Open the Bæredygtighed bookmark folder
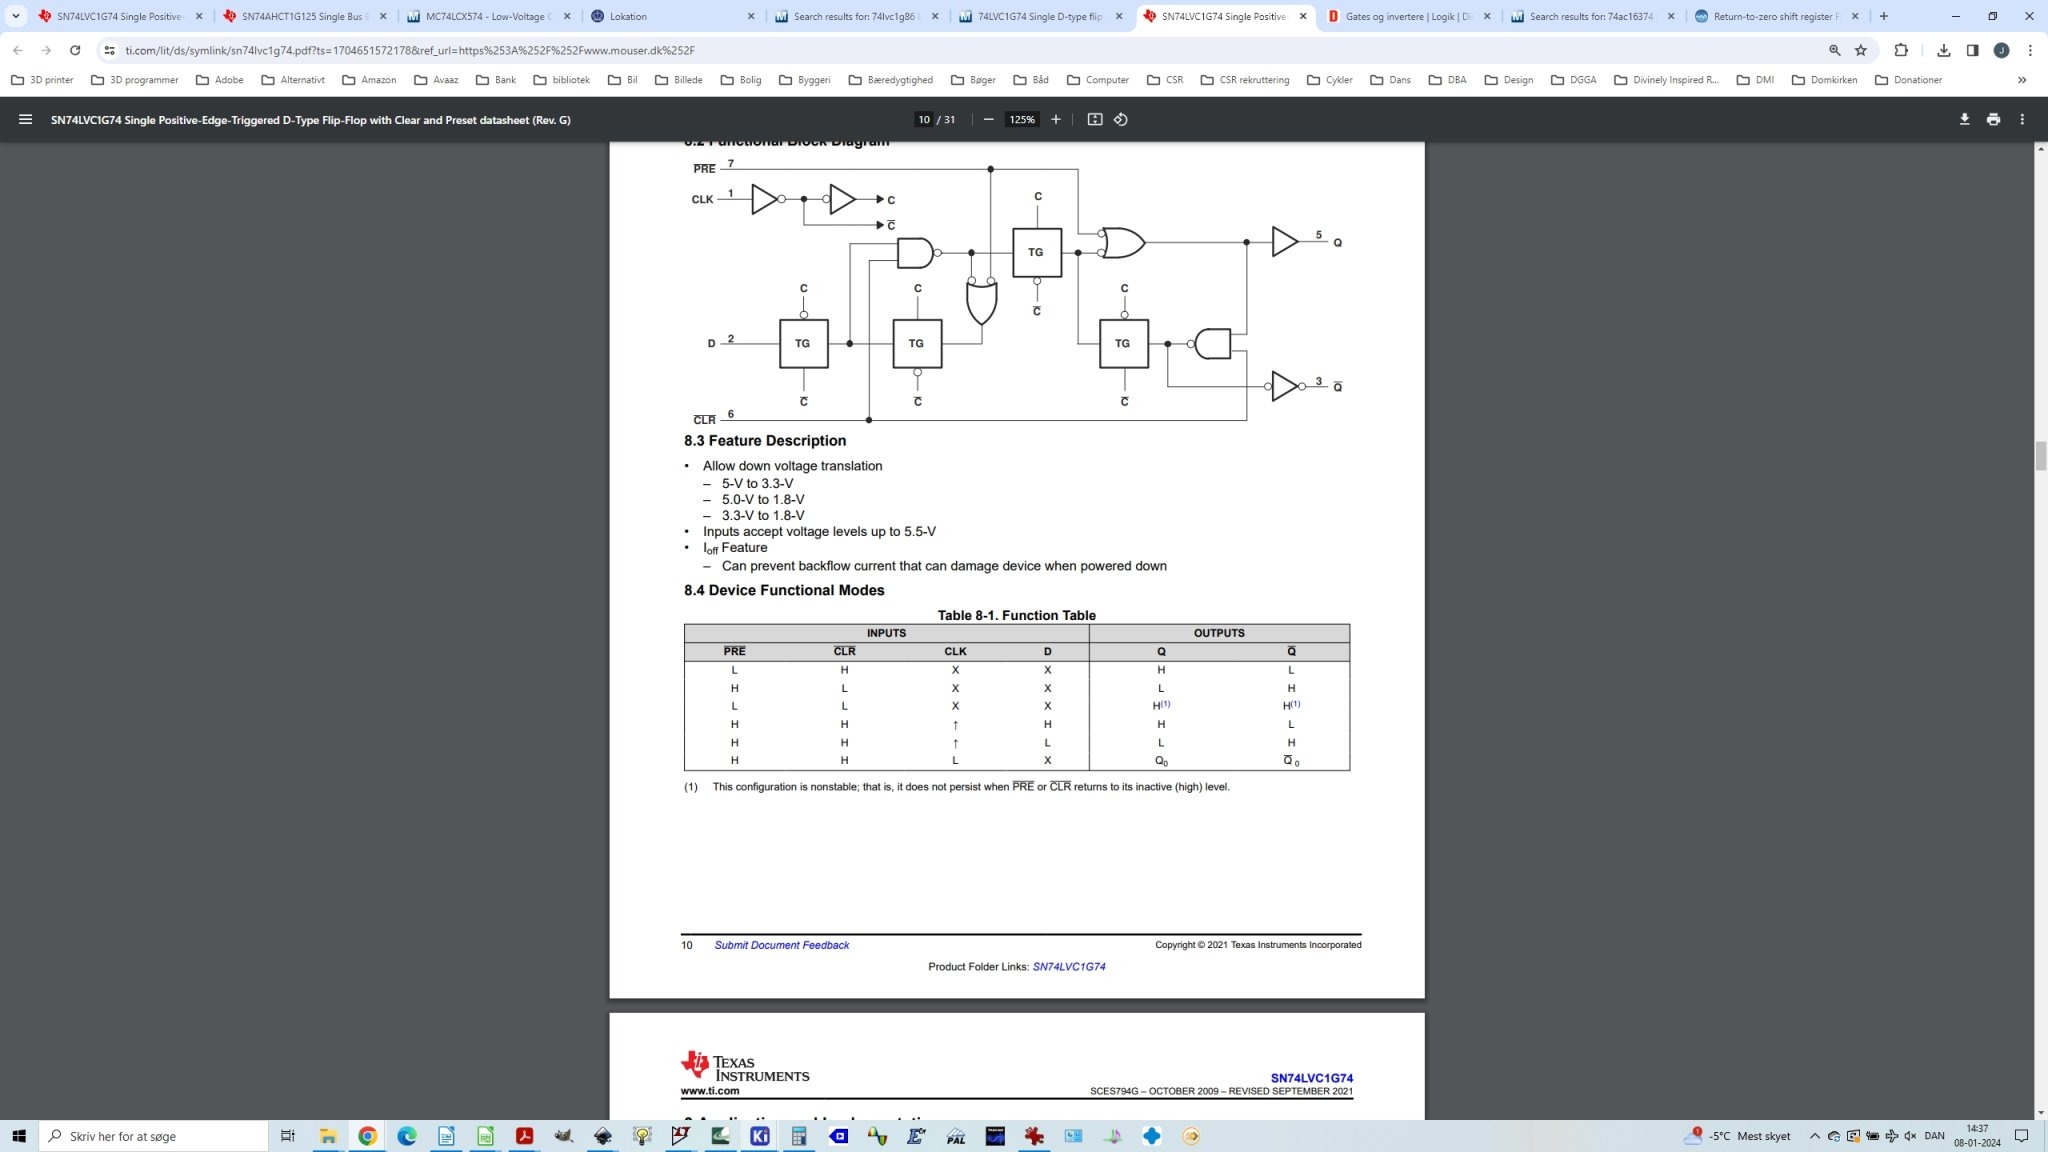Image resolution: width=2048 pixels, height=1152 pixels. point(891,80)
